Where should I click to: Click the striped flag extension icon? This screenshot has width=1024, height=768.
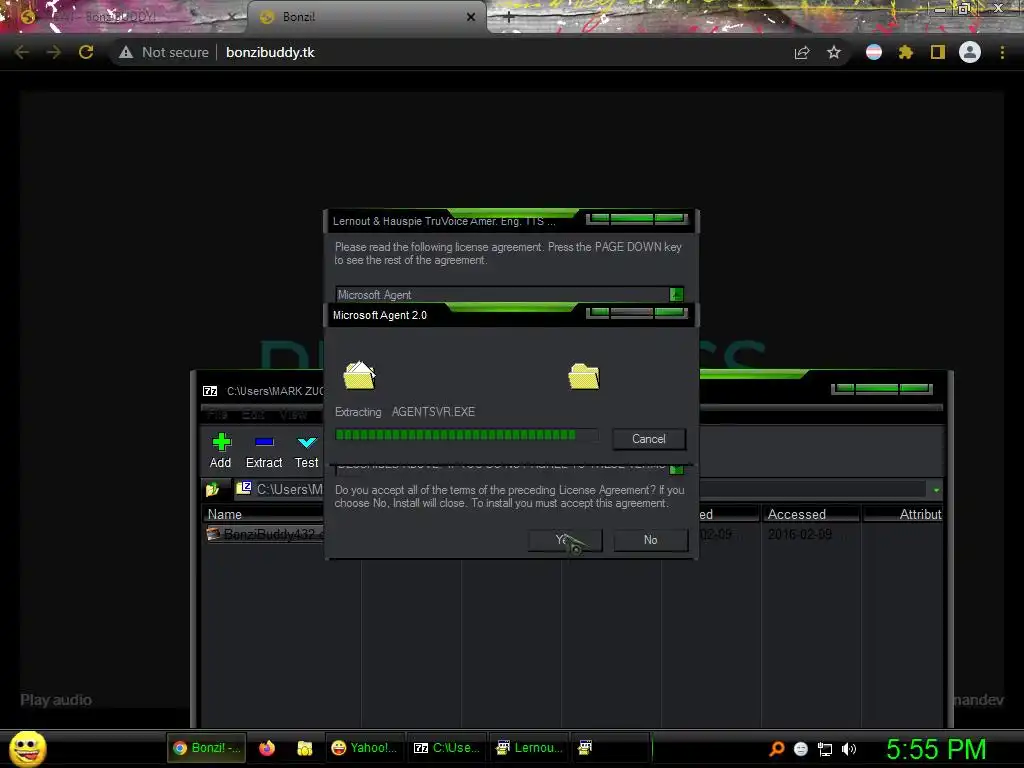coord(874,52)
